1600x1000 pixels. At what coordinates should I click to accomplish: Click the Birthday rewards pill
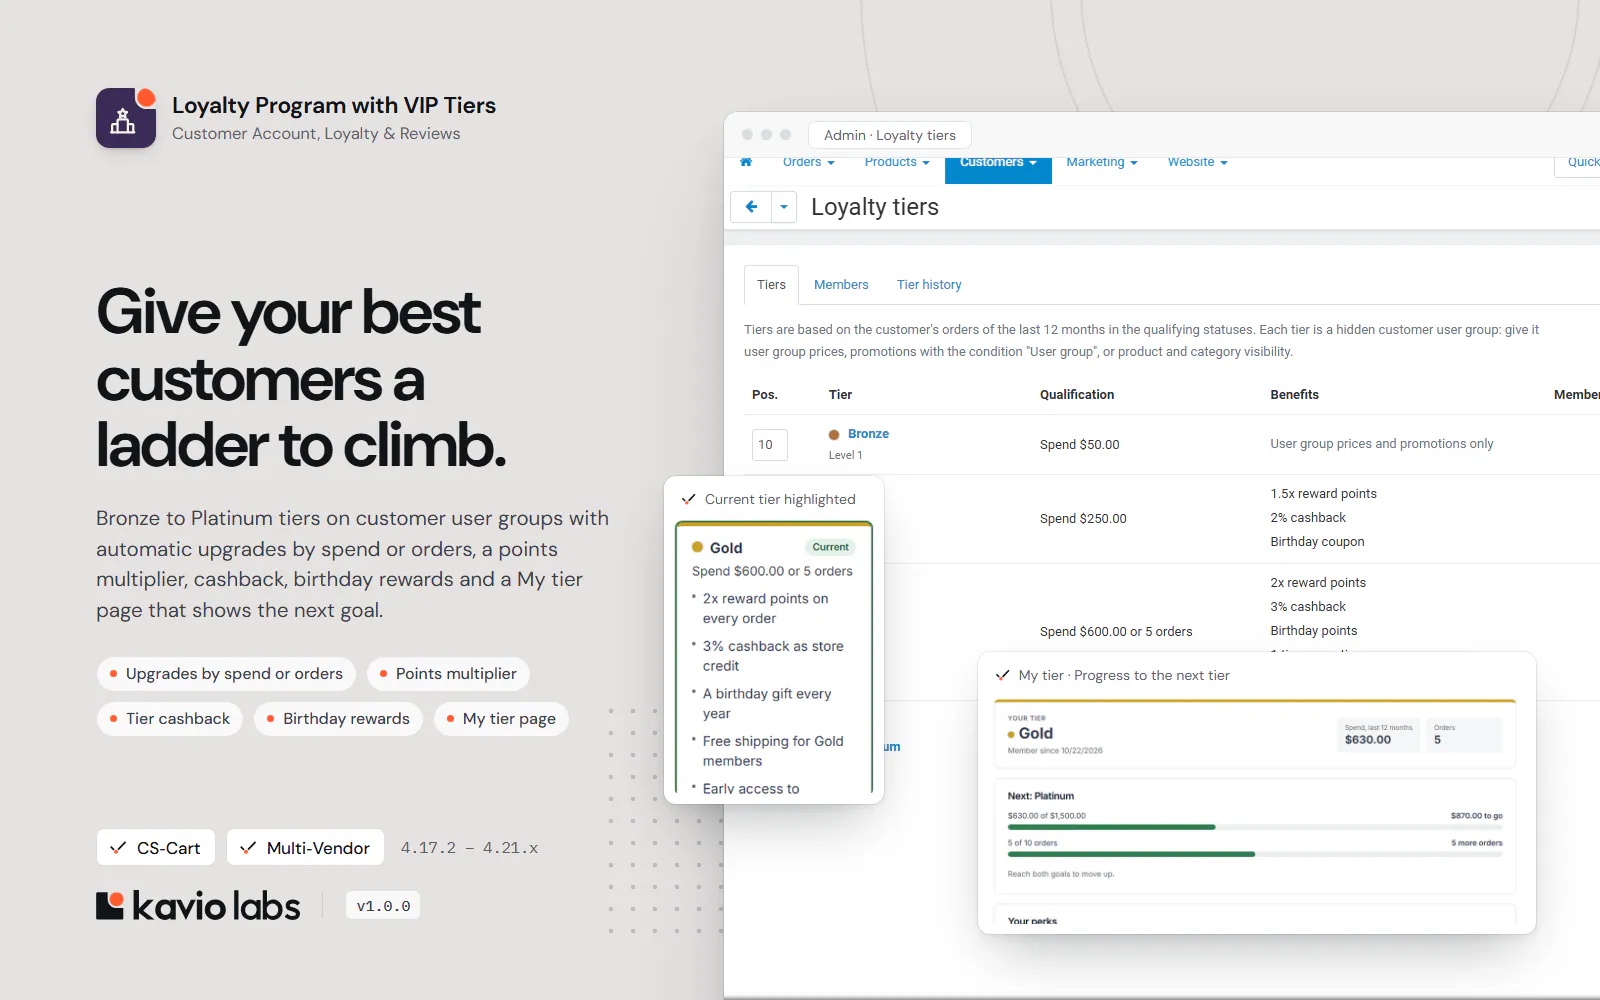[x=338, y=719]
